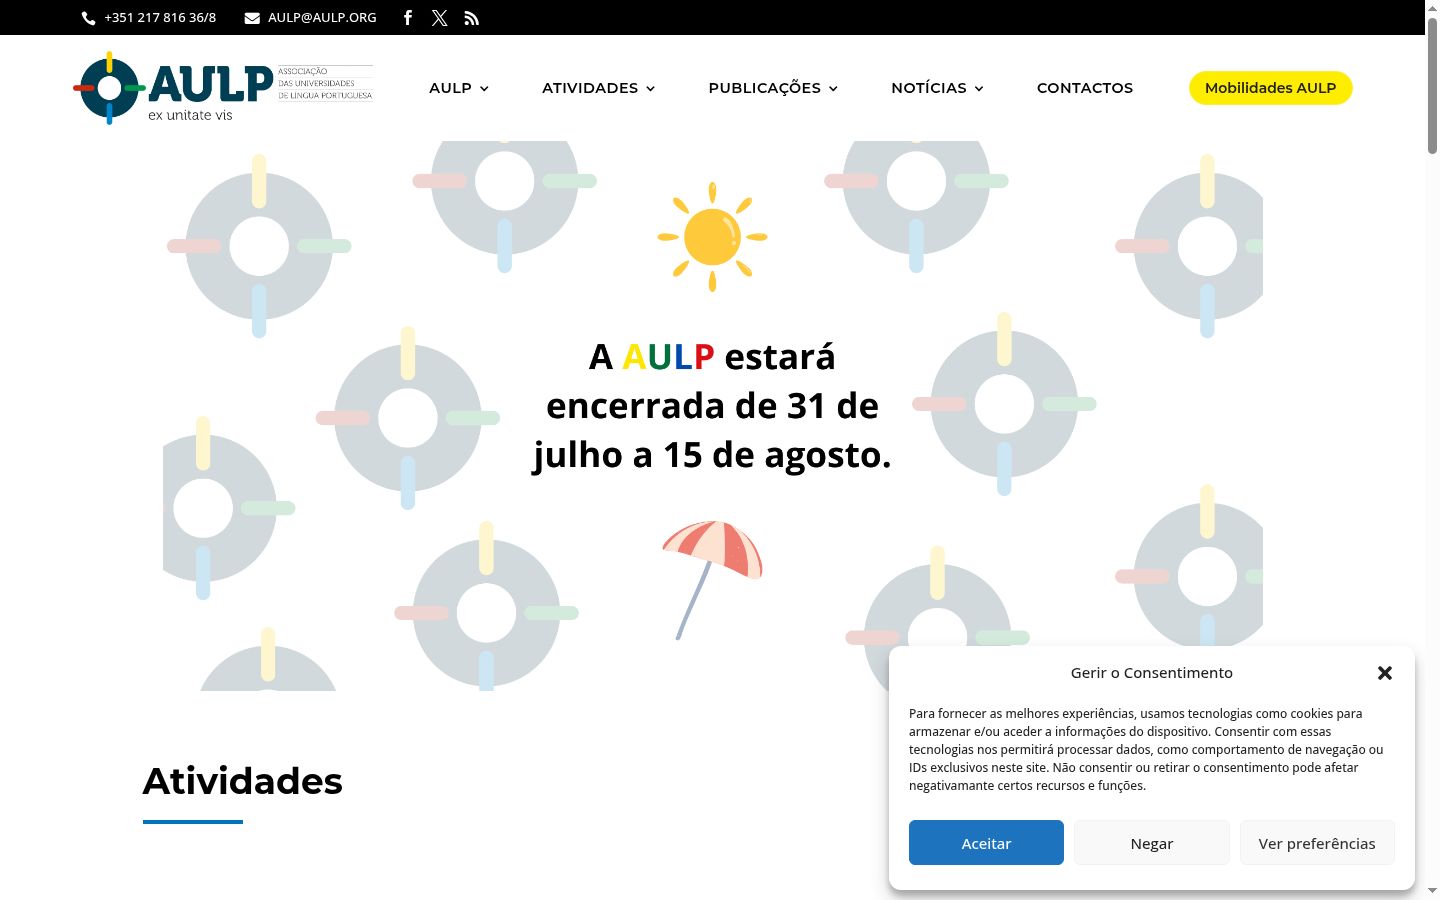Open the ATIVIDADES navigation item
This screenshot has width=1440, height=900.
590,88
